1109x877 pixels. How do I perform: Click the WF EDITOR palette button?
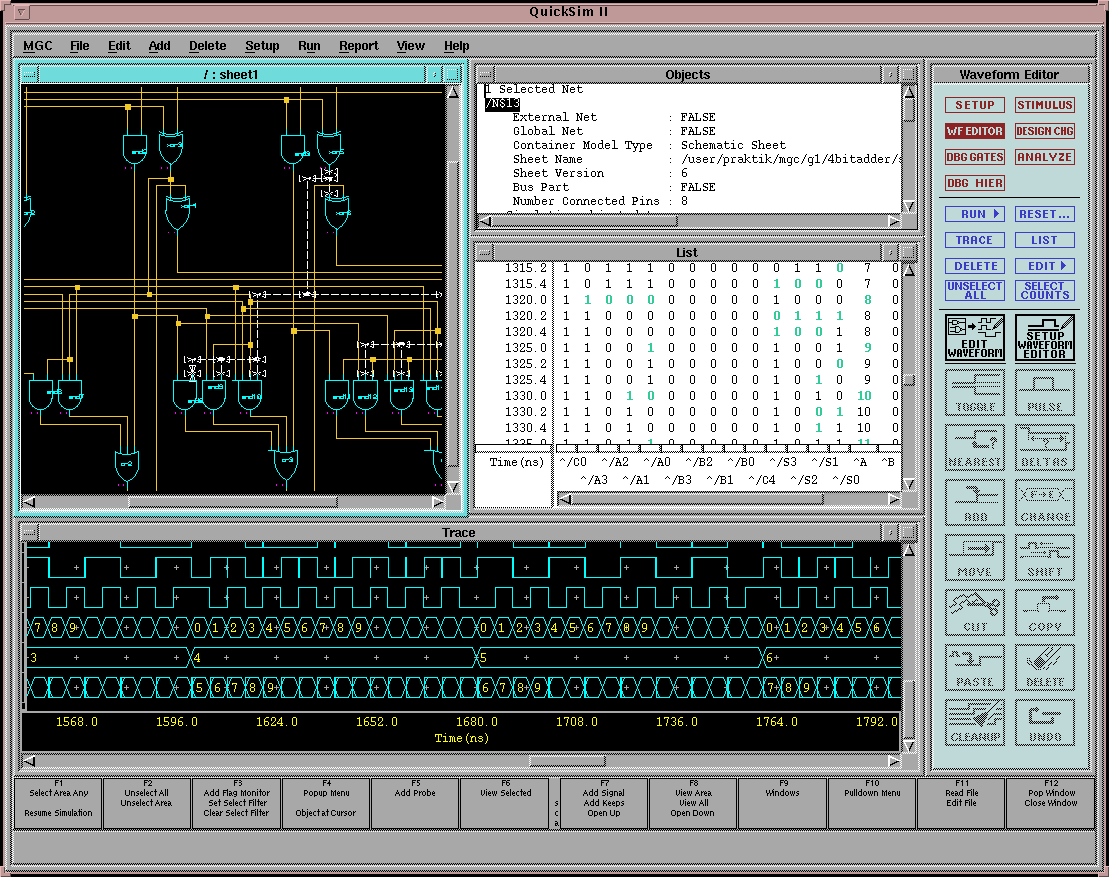coord(975,131)
